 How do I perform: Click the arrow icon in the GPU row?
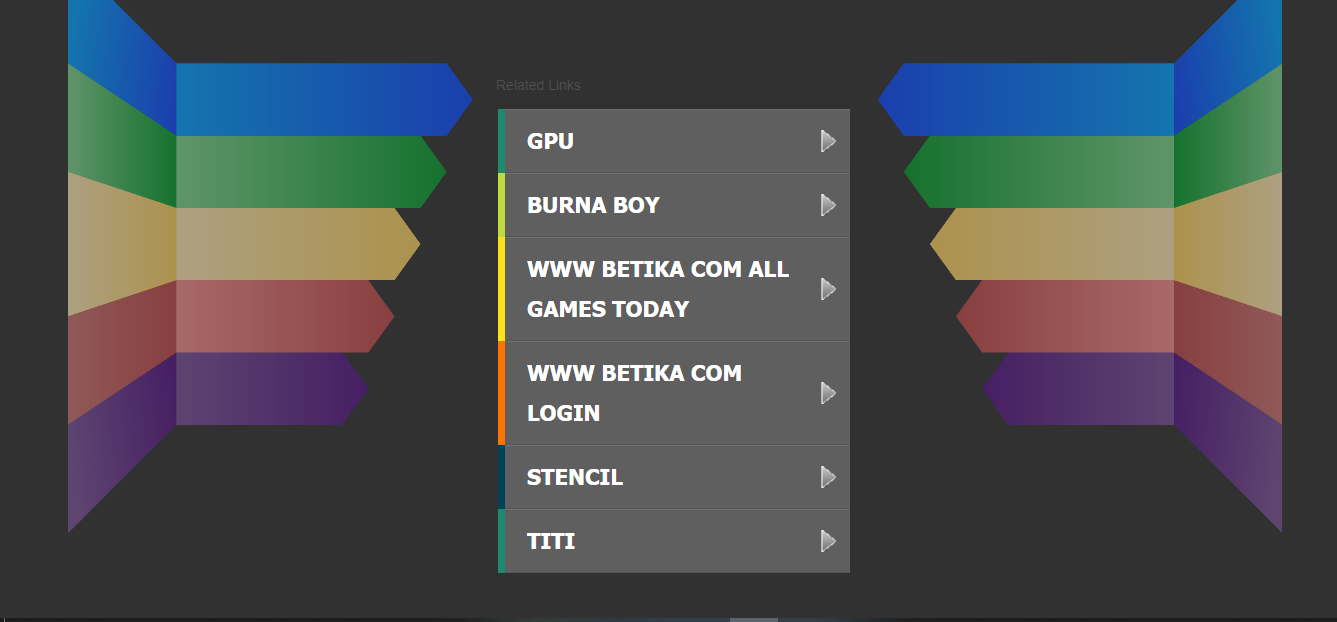828,141
